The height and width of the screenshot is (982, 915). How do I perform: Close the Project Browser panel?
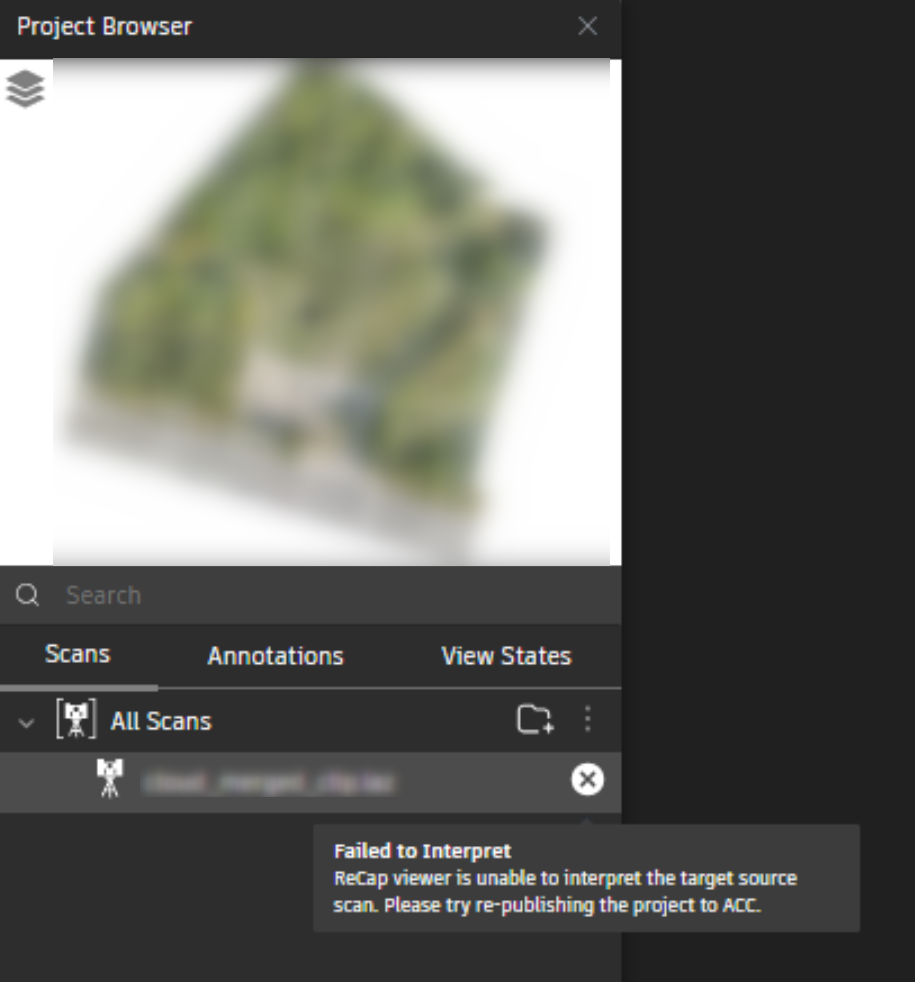[587, 26]
